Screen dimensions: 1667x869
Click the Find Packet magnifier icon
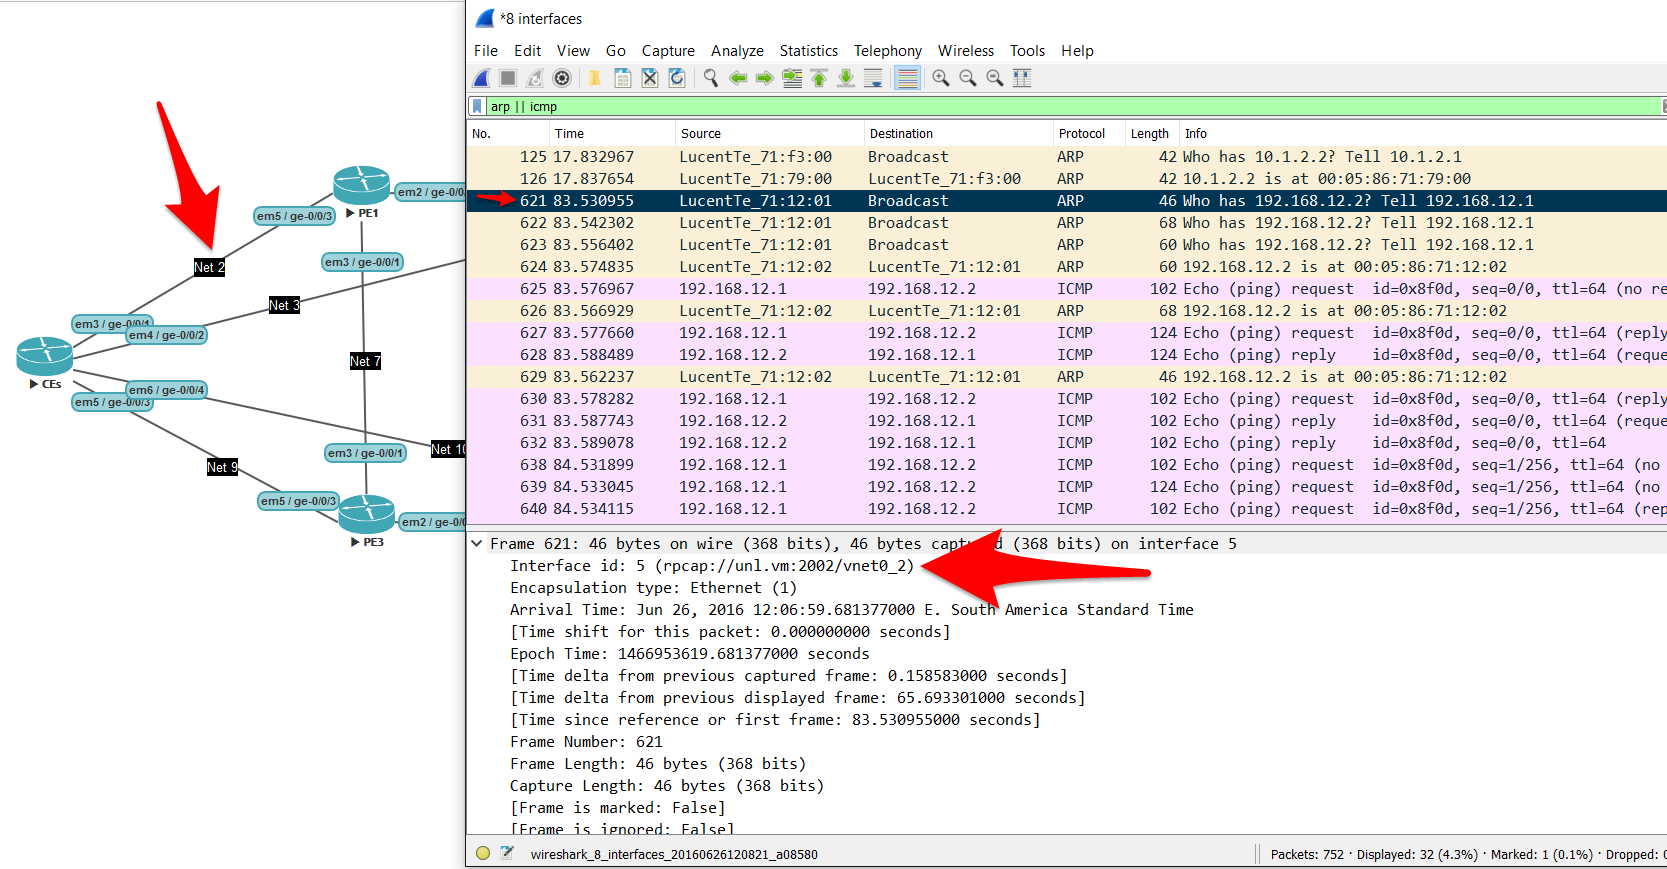[x=711, y=78]
